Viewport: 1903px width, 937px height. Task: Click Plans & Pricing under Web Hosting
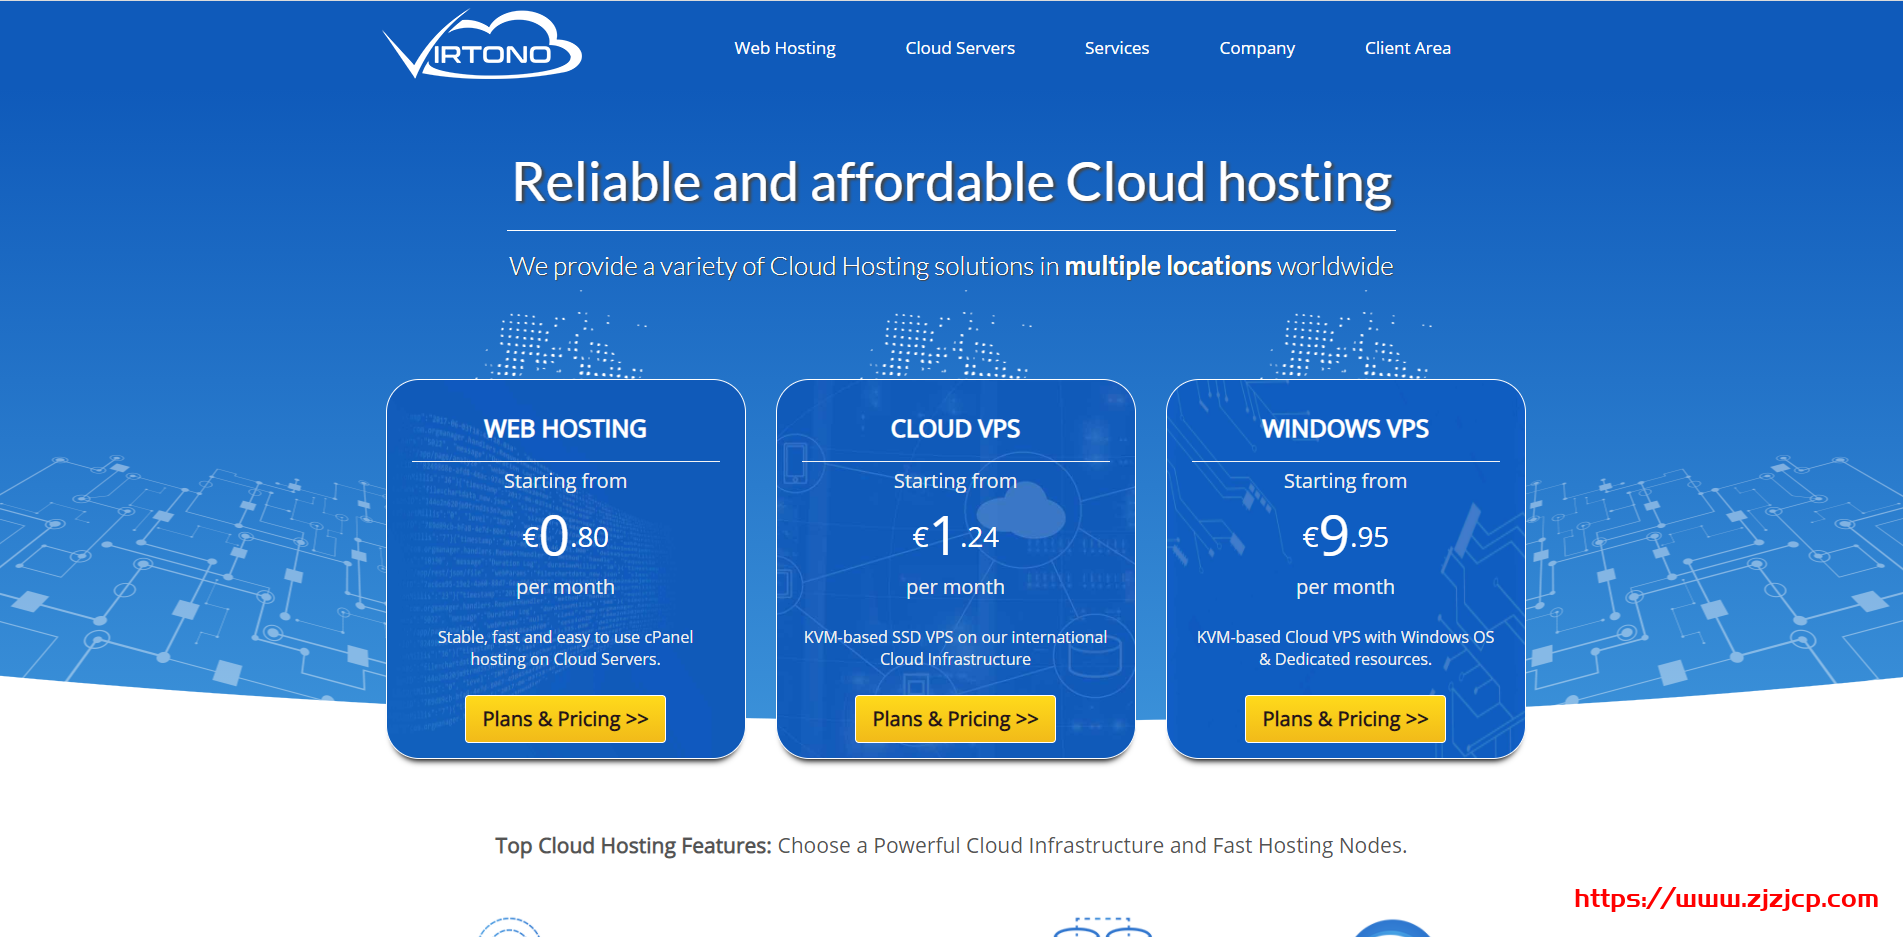565,719
